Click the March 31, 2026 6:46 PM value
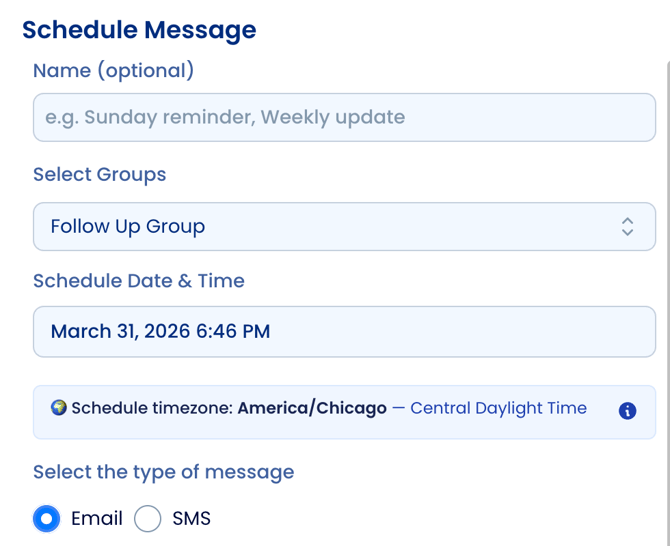The width and height of the screenshot is (670, 546). (x=160, y=332)
